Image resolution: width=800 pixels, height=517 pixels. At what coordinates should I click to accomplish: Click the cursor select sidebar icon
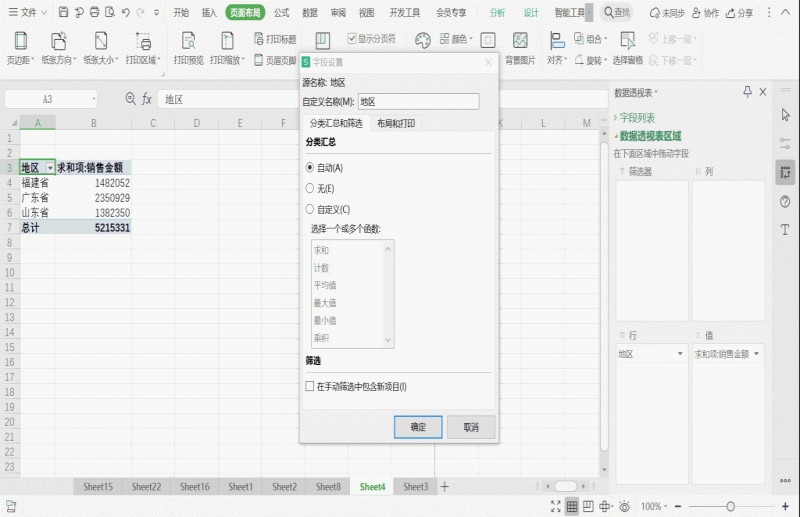coord(785,115)
